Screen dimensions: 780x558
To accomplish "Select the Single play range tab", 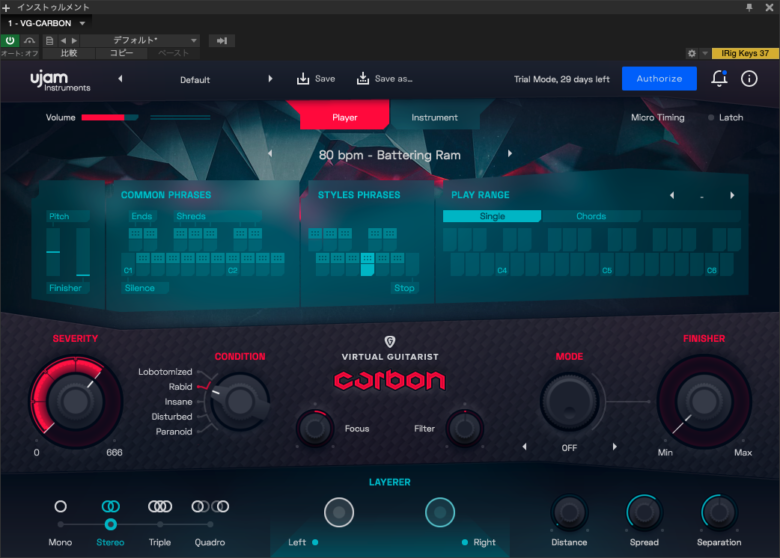I will click(x=492, y=216).
